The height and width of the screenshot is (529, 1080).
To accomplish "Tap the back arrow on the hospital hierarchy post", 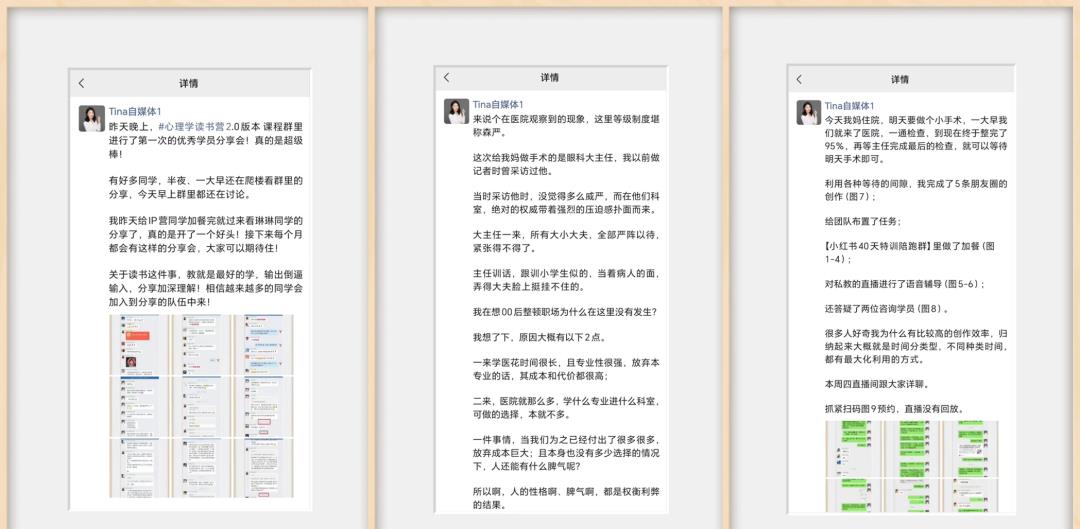I will tap(446, 77).
